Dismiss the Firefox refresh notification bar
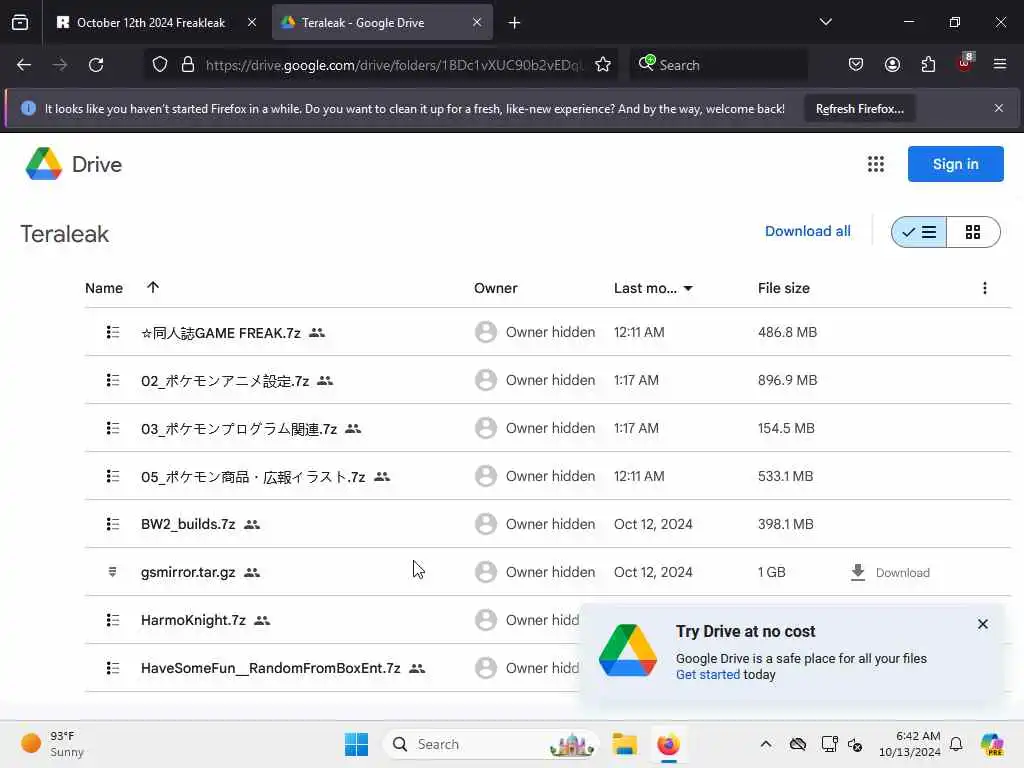This screenshot has width=1024, height=768. pos(999,108)
